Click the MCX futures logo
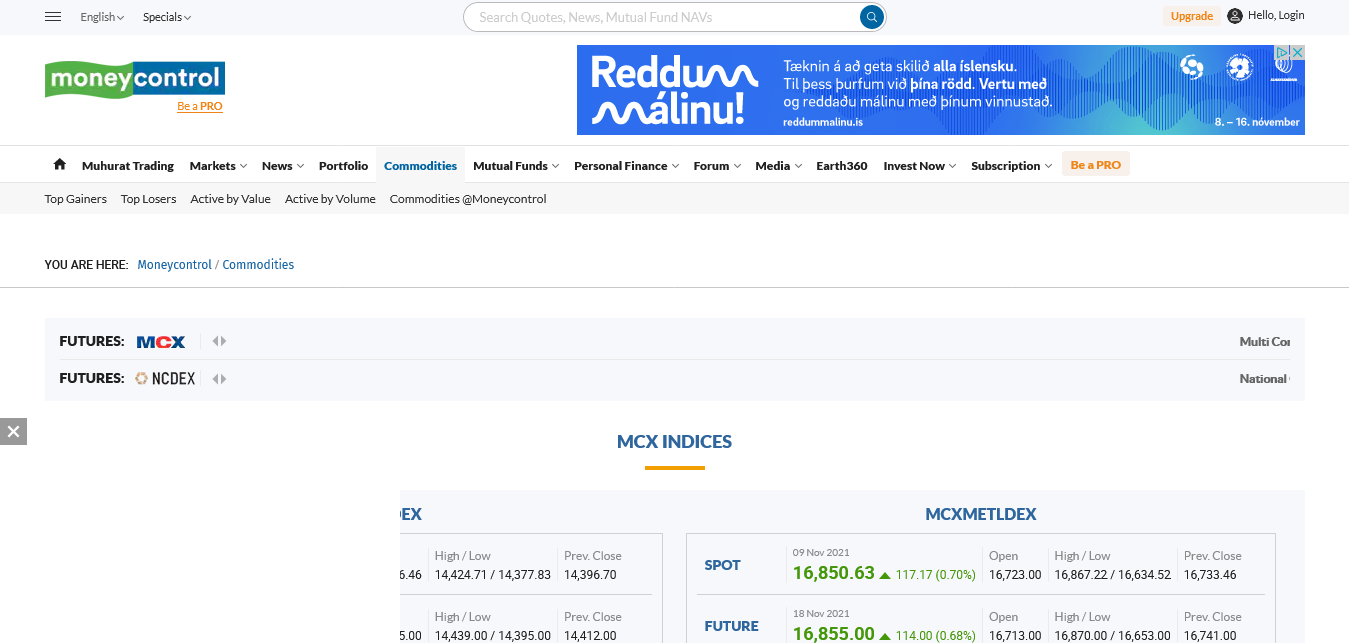Viewport: 1366px width, 643px height. point(161,342)
